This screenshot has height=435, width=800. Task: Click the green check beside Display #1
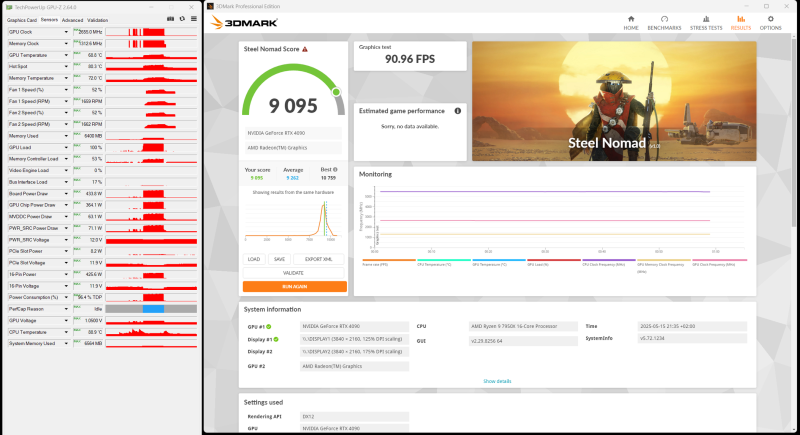tap(276, 339)
